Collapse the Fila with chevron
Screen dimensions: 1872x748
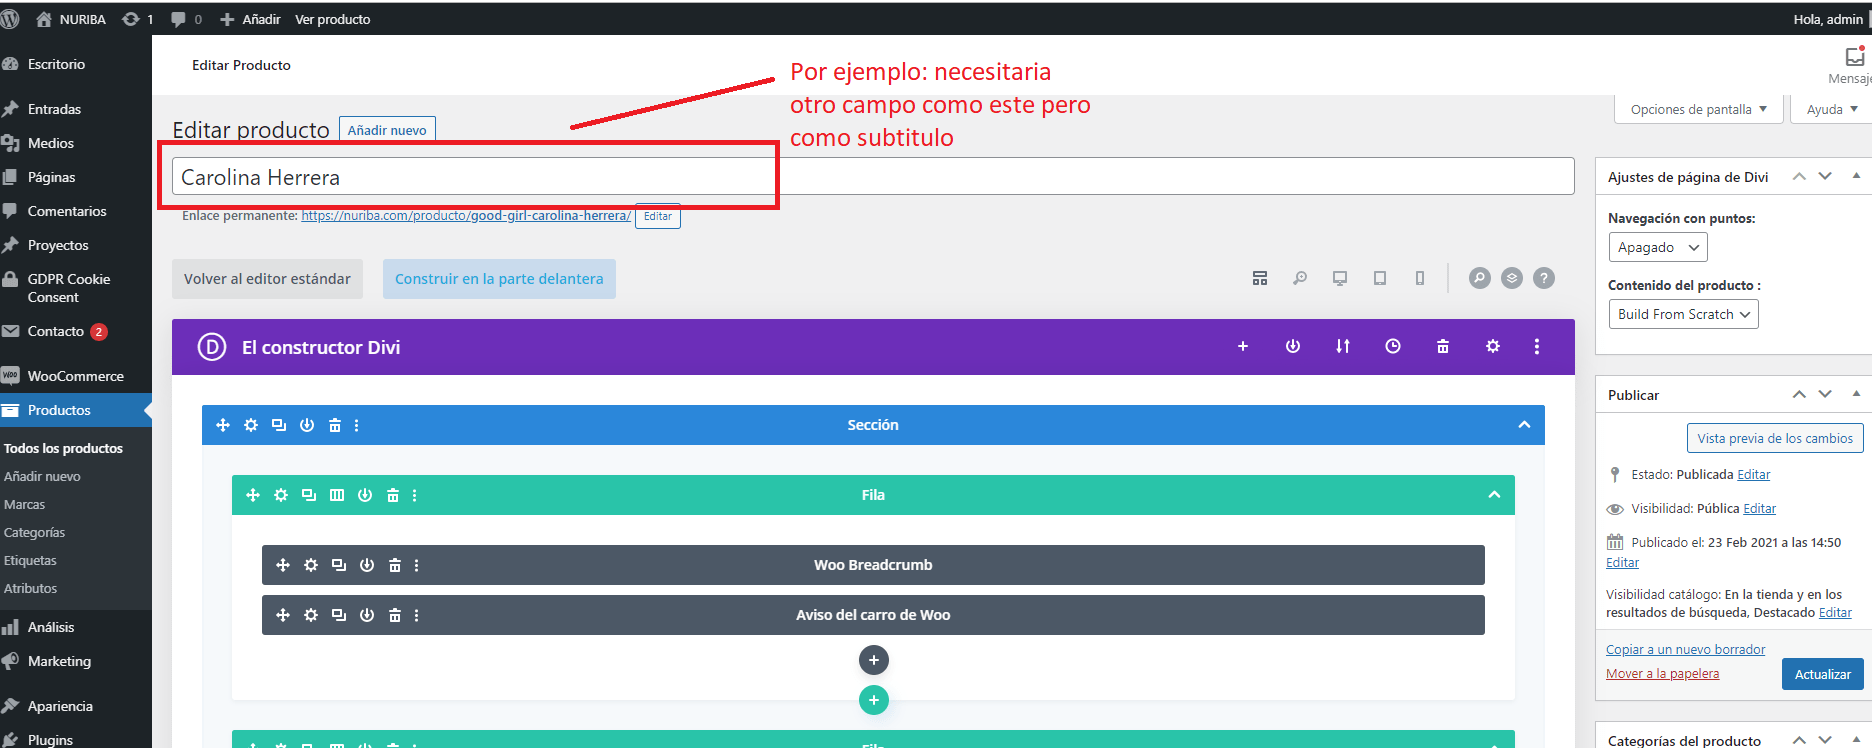(x=1494, y=495)
